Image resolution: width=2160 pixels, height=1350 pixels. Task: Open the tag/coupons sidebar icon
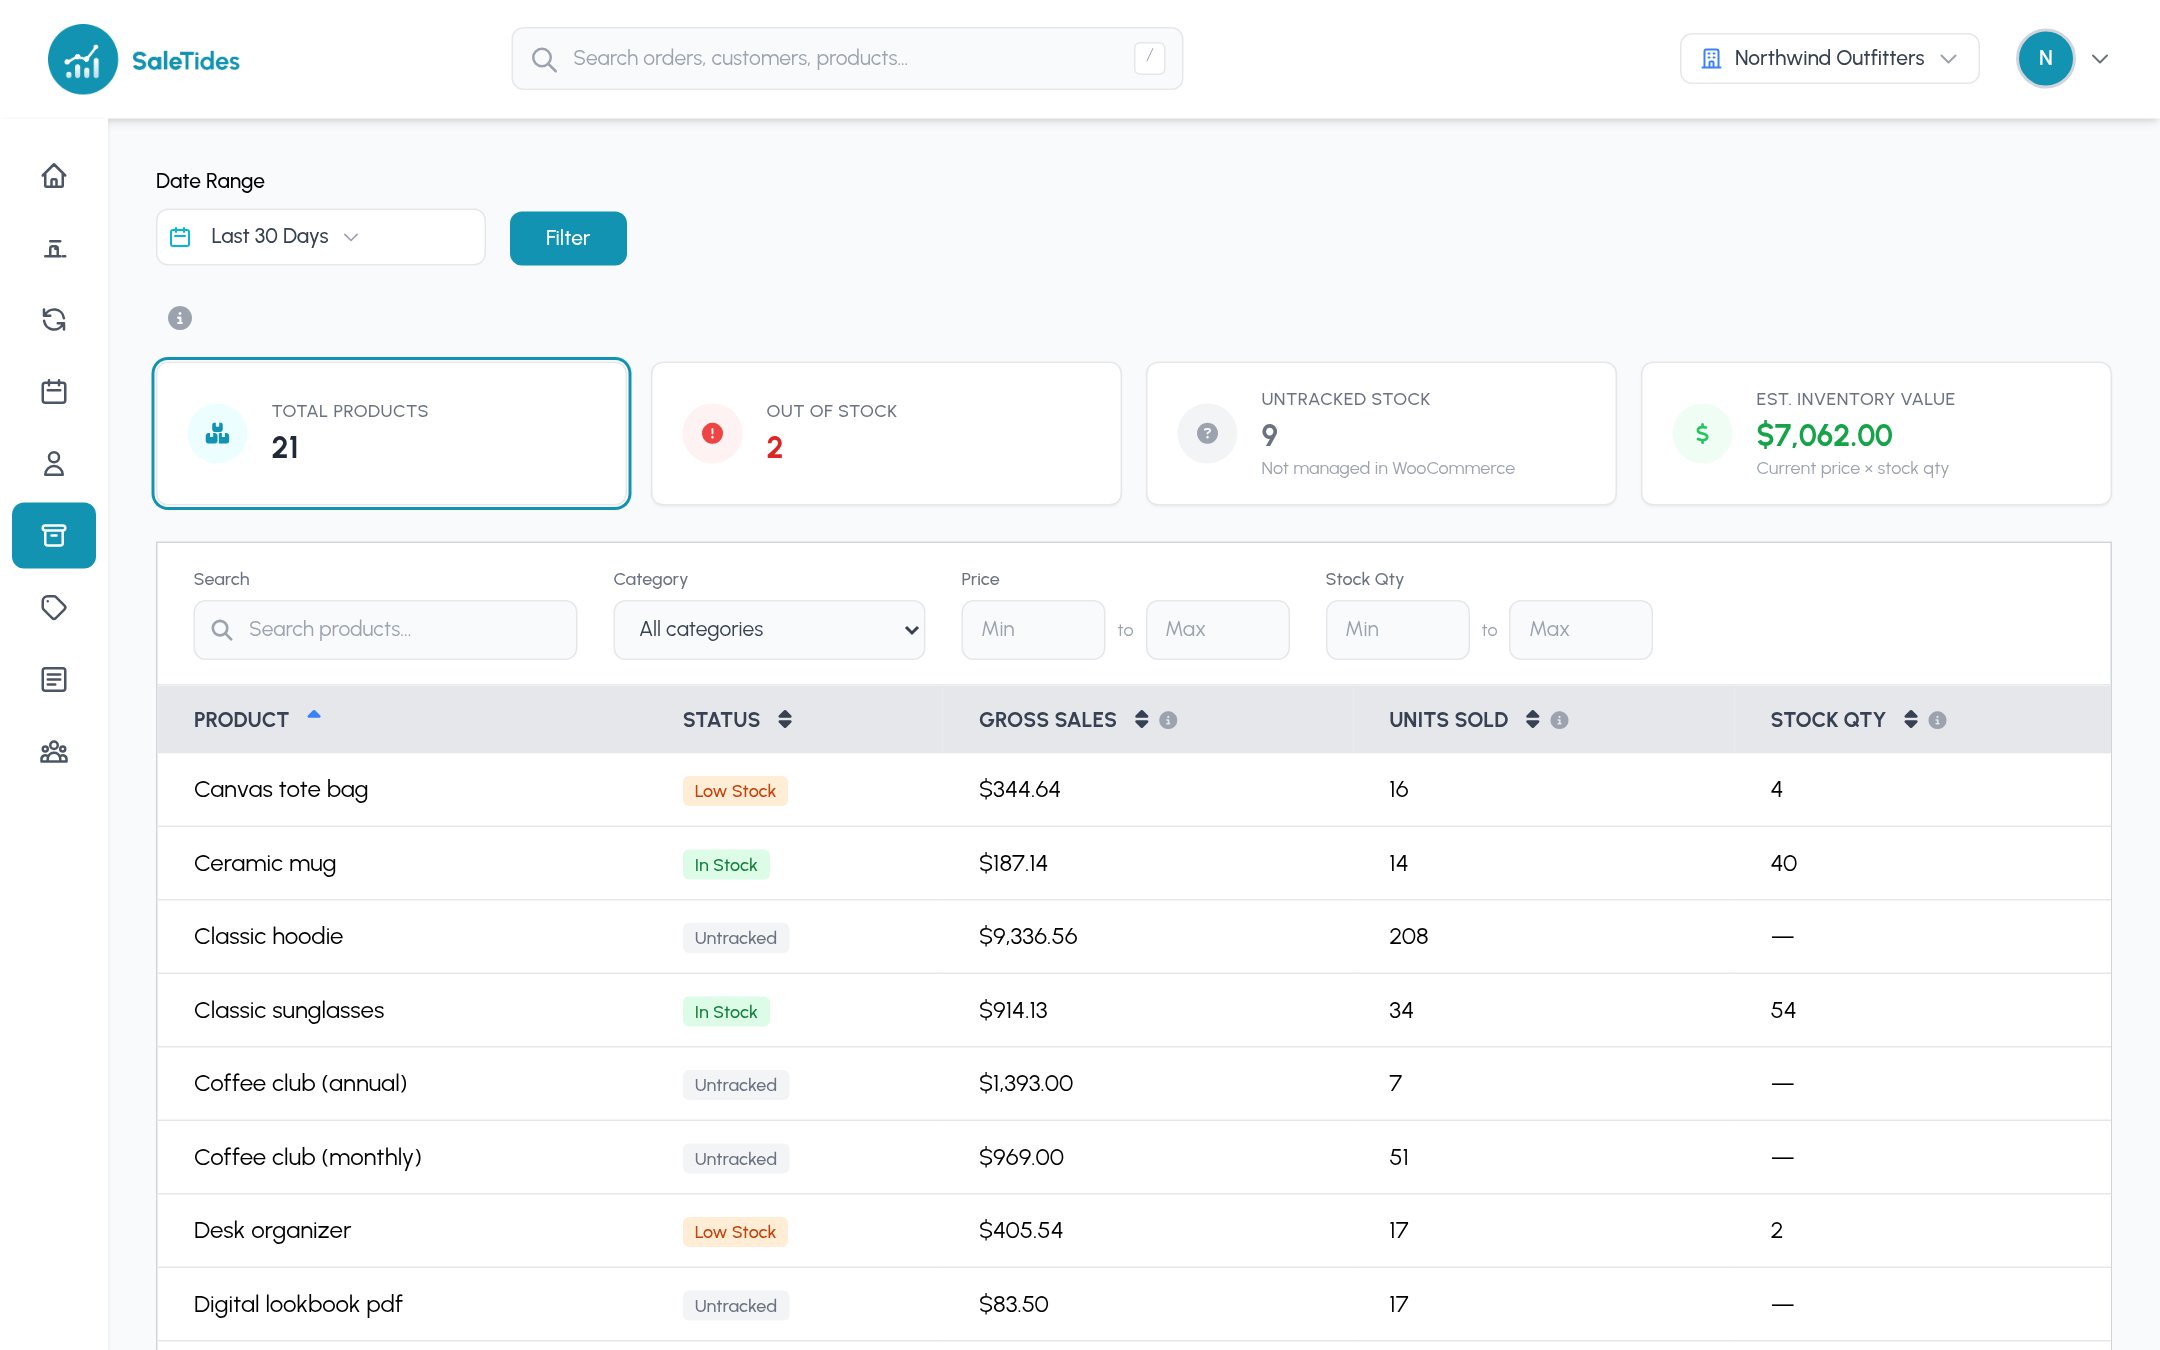click(54, 608)
